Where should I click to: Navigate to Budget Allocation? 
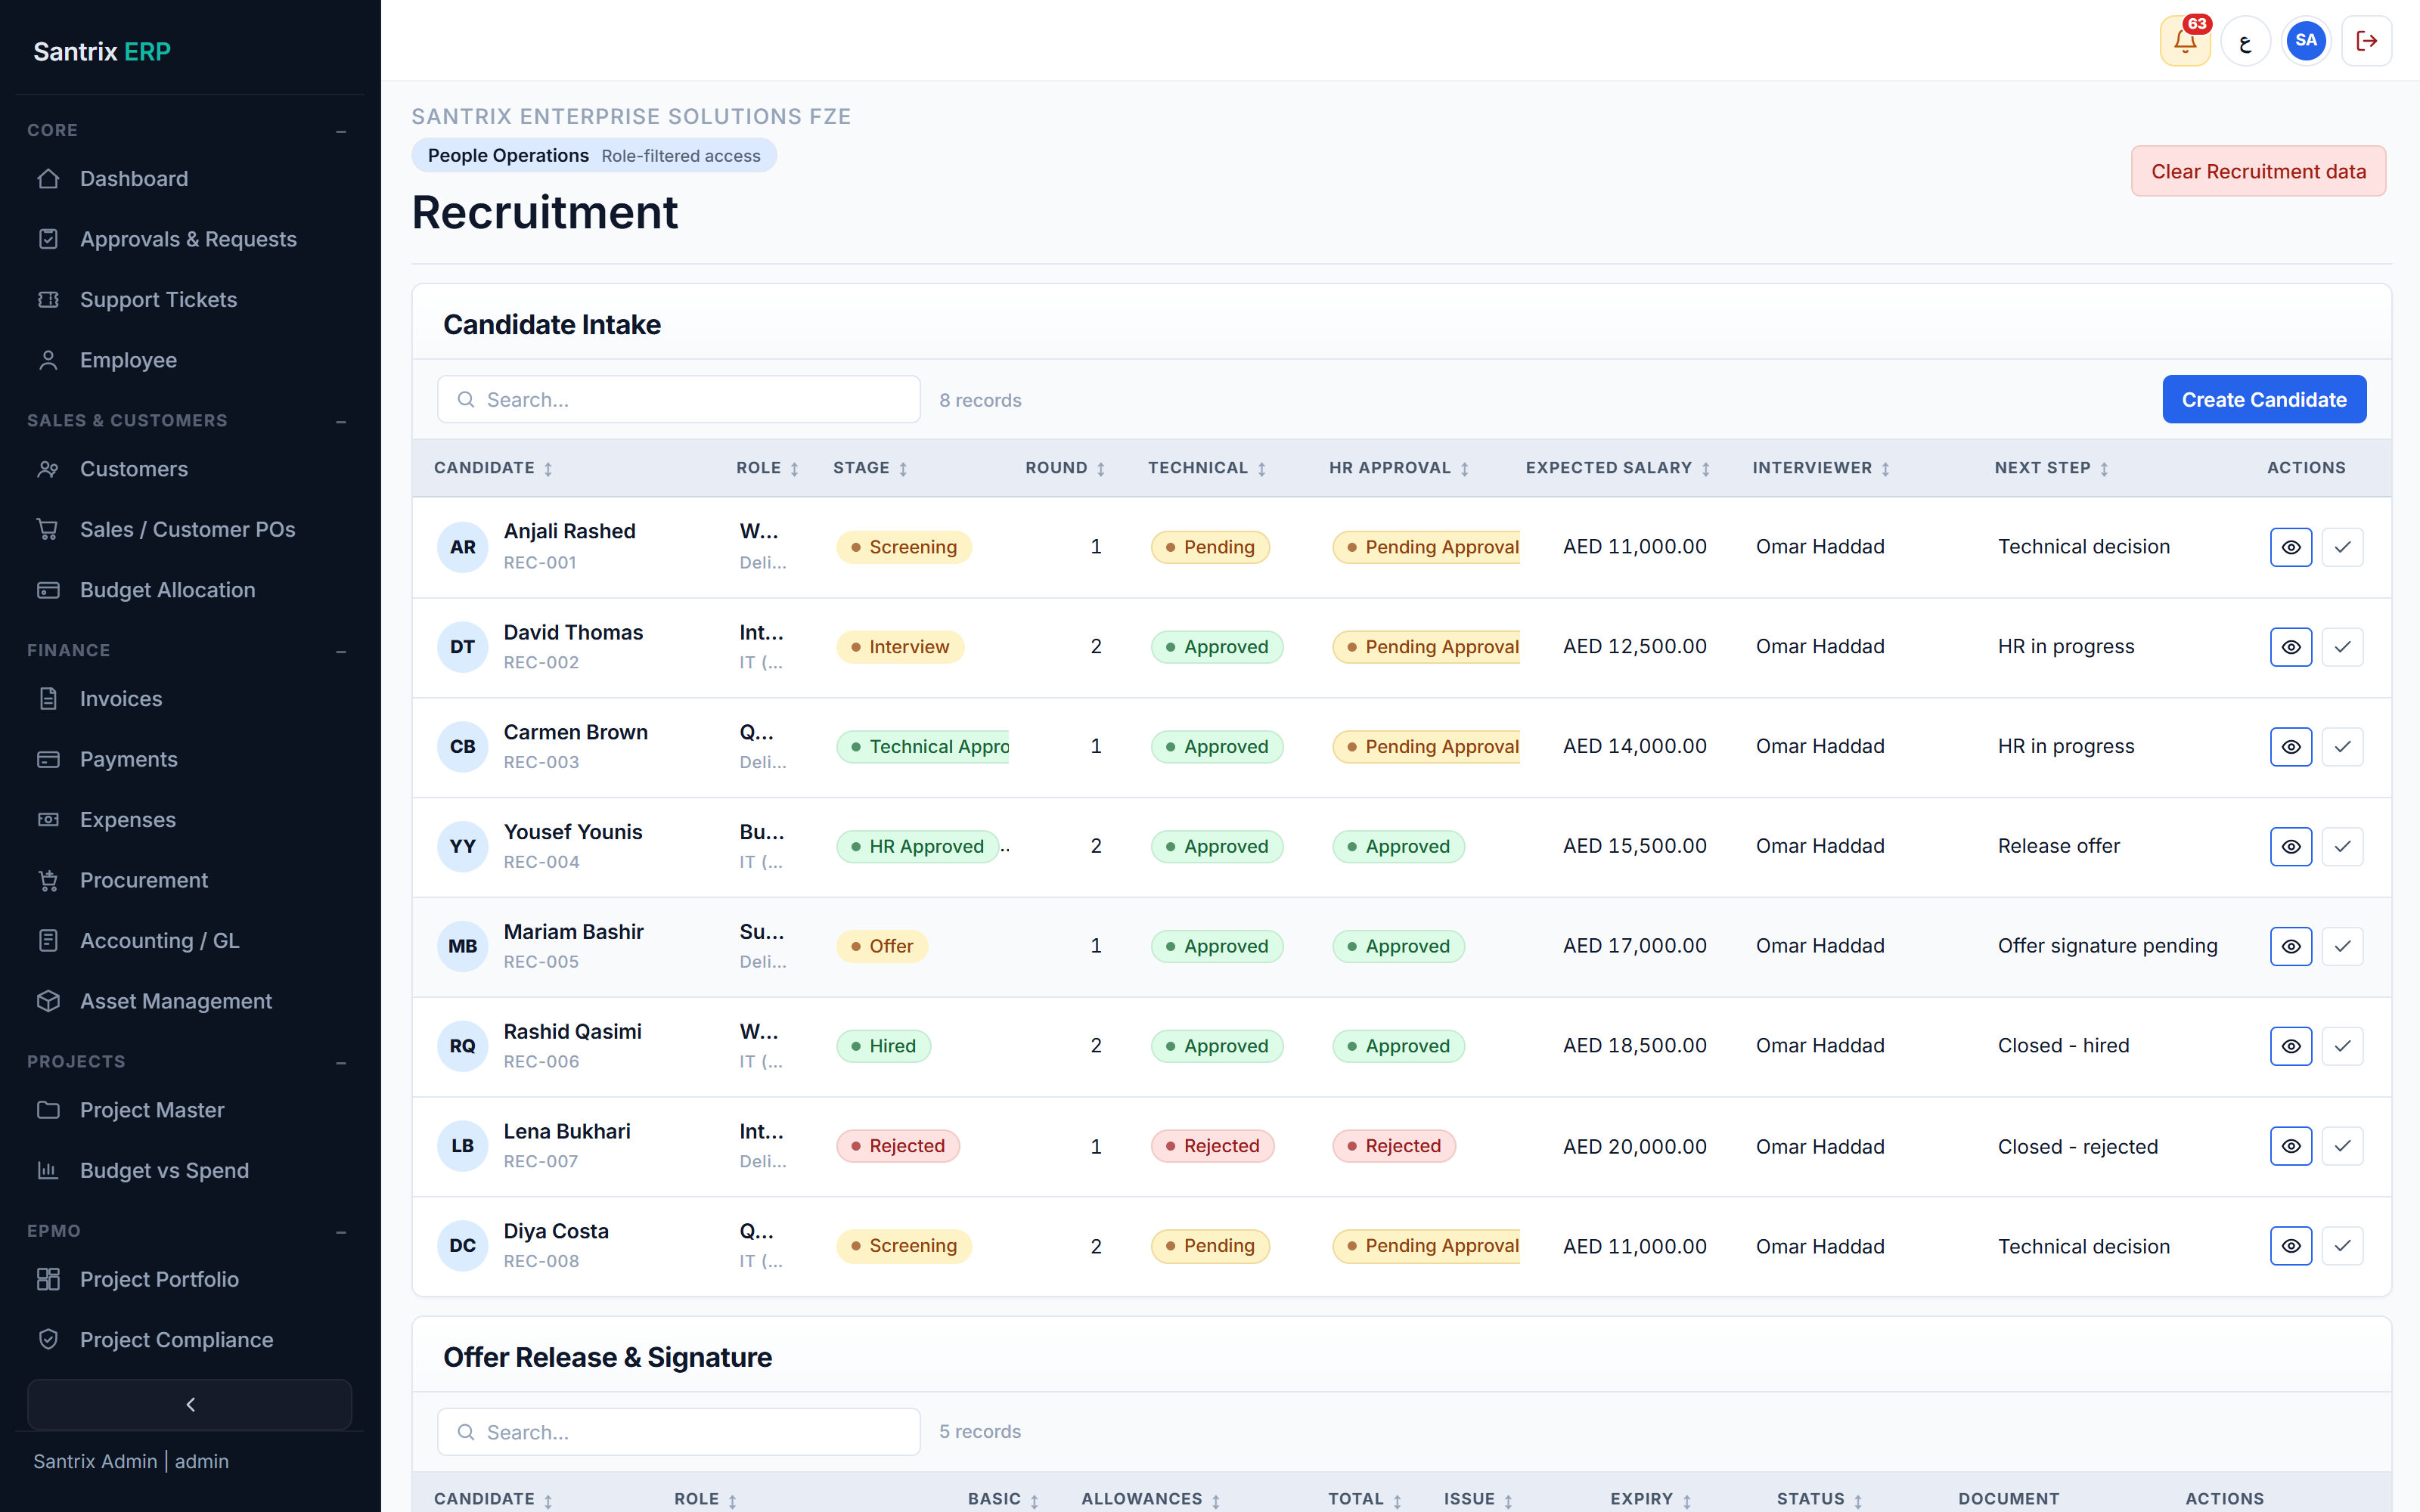[190, 590]
